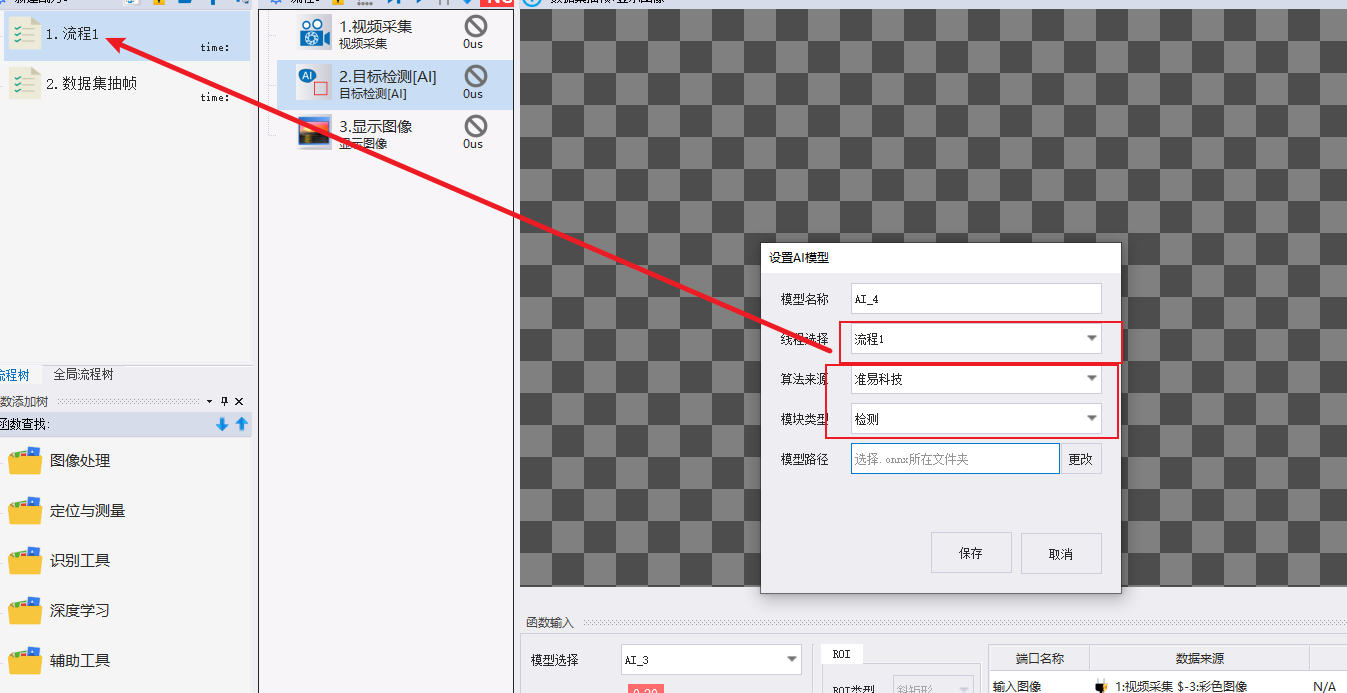Switch to the 全局流程树 tab
This screenshot has width=1347, height=693.
(x=83, y=375)
